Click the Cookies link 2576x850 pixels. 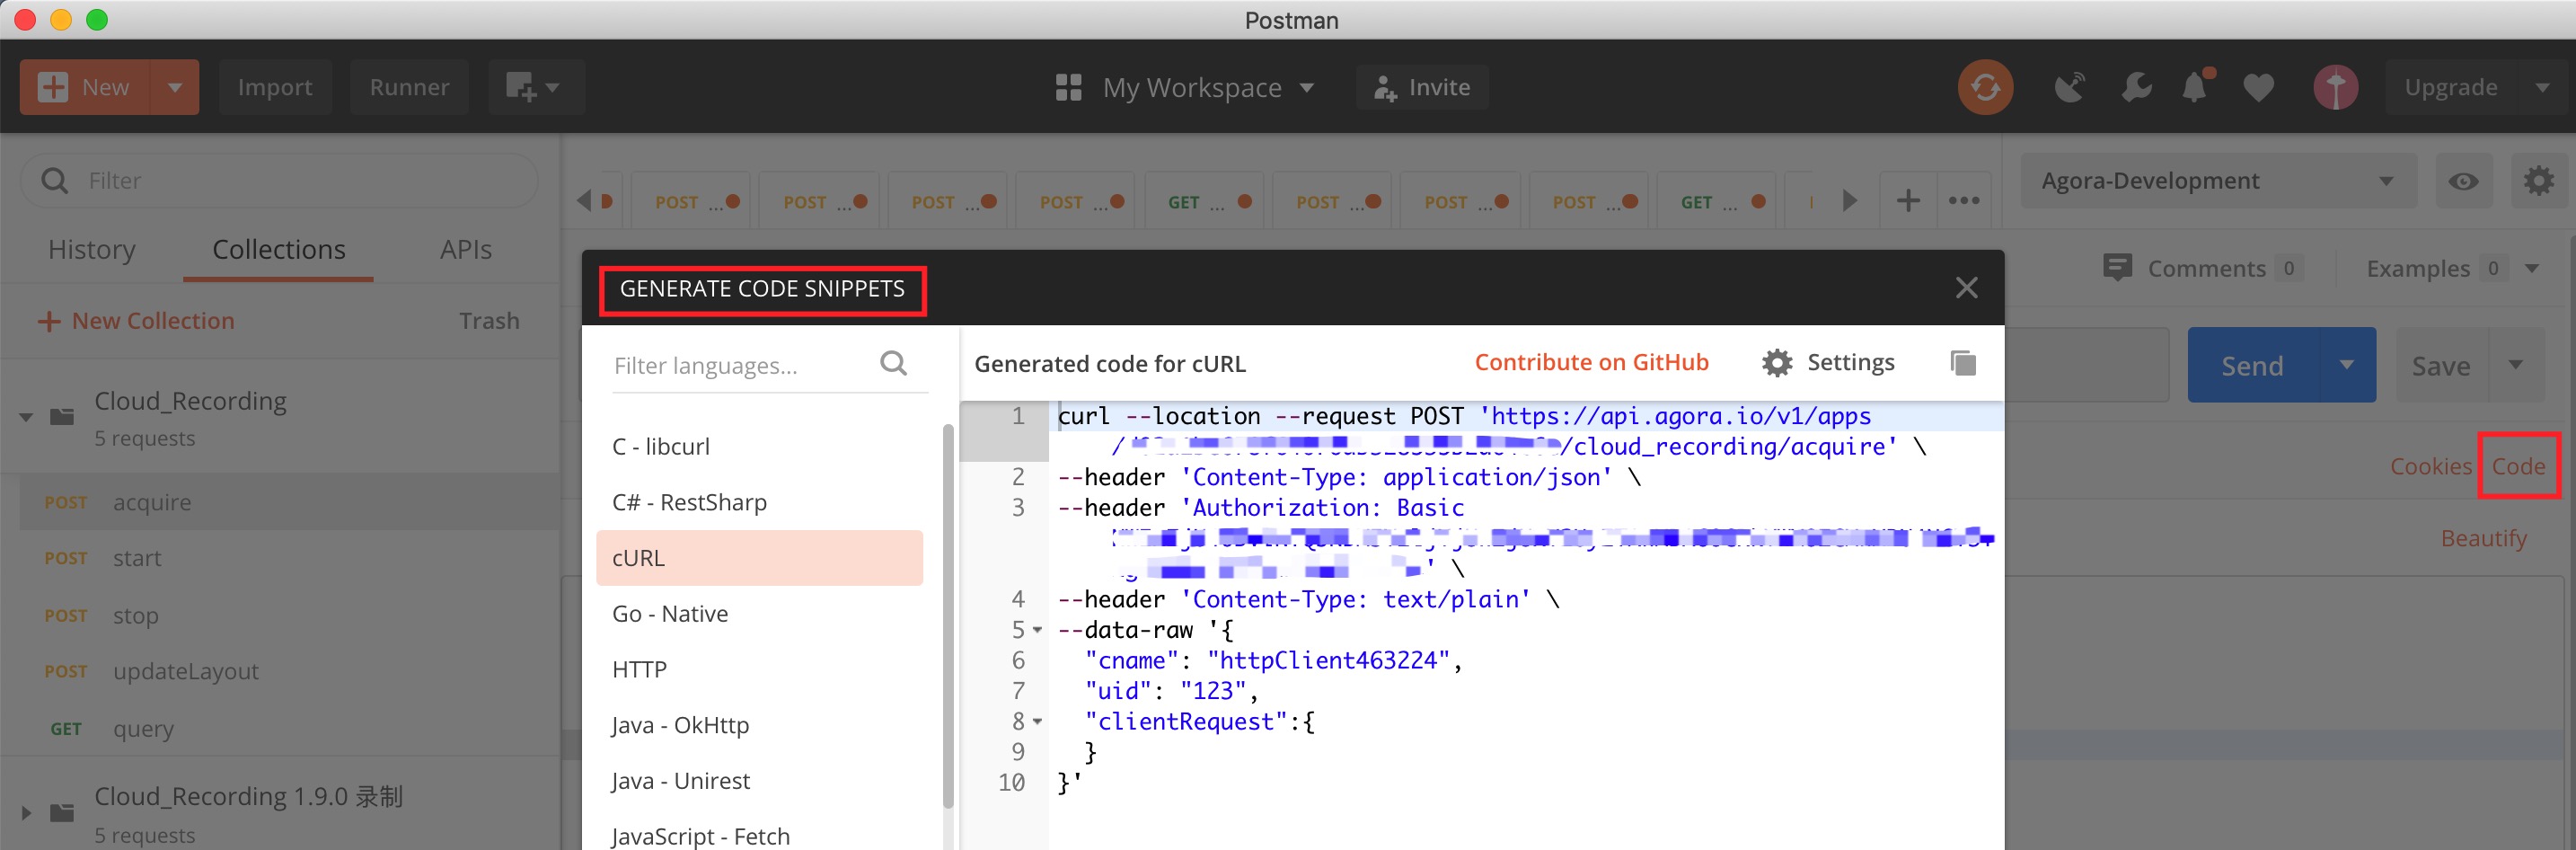(x=2430, y=466)
